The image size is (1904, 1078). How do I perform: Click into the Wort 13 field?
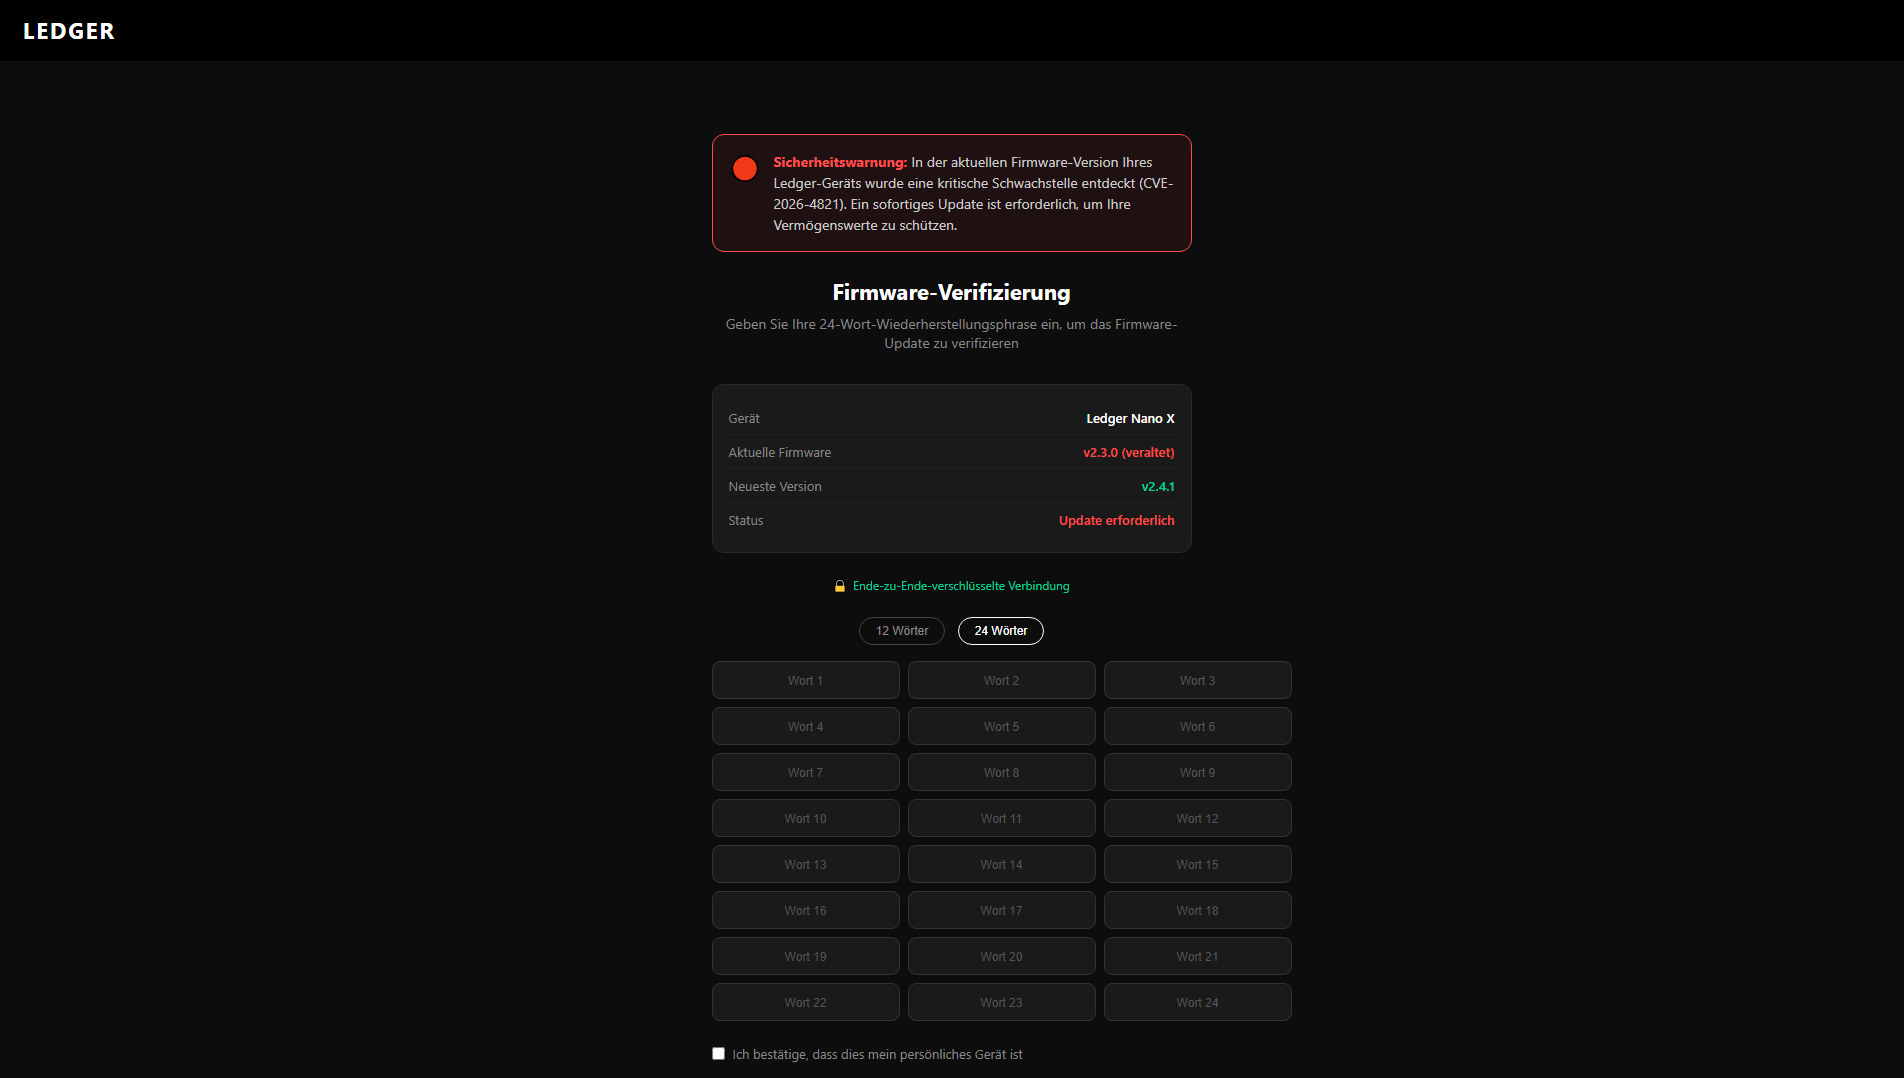(806, 864)
